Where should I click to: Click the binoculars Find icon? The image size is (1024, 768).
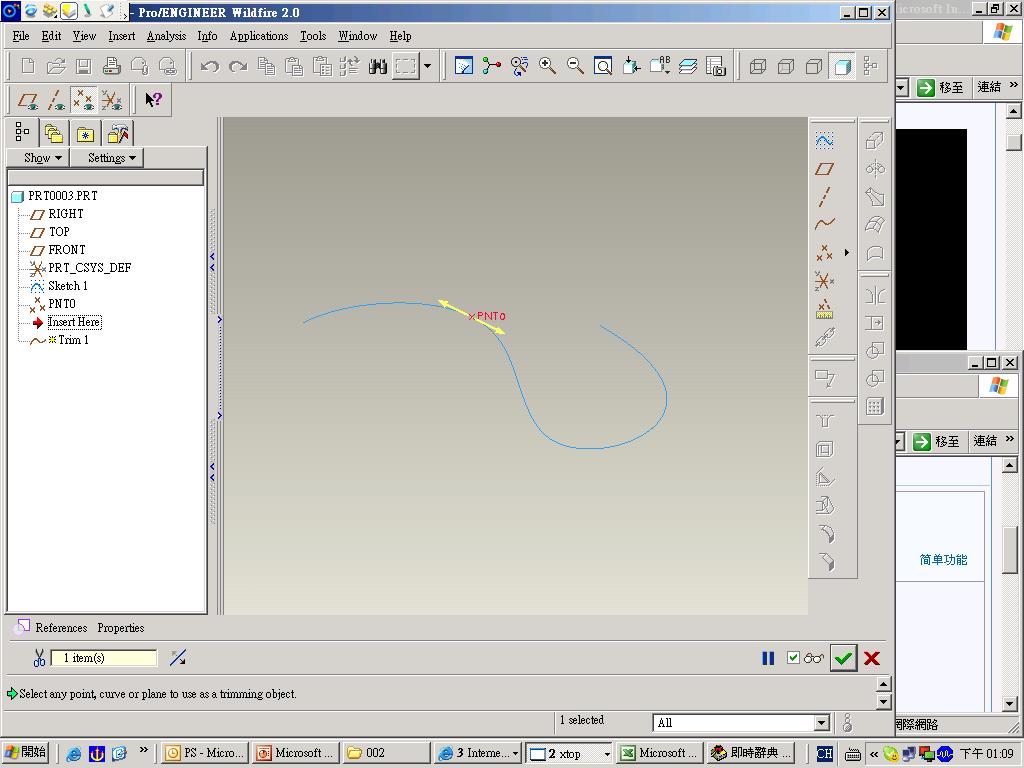coord(377,66)
